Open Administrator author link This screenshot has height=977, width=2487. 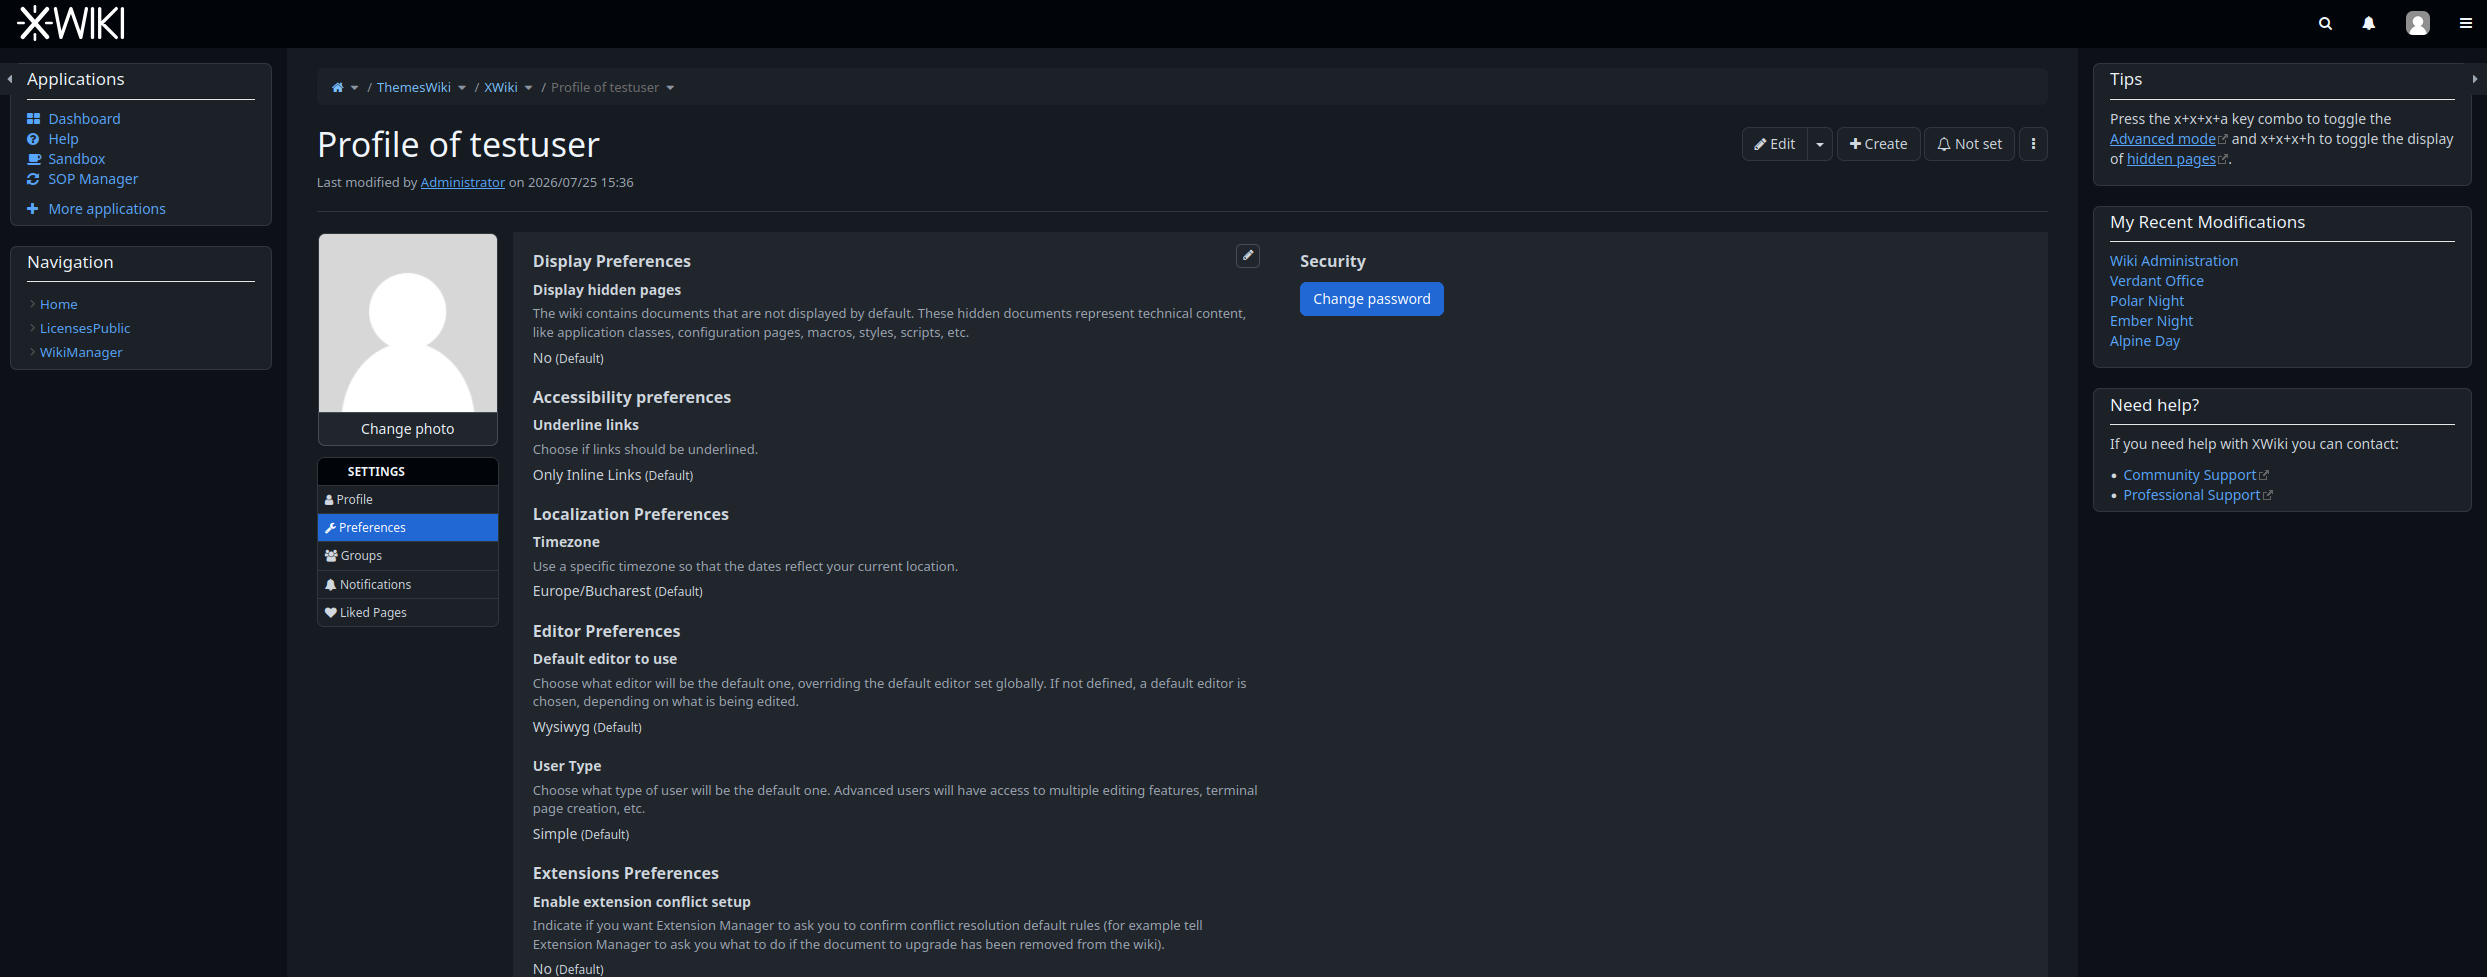(x=462, y=183)
